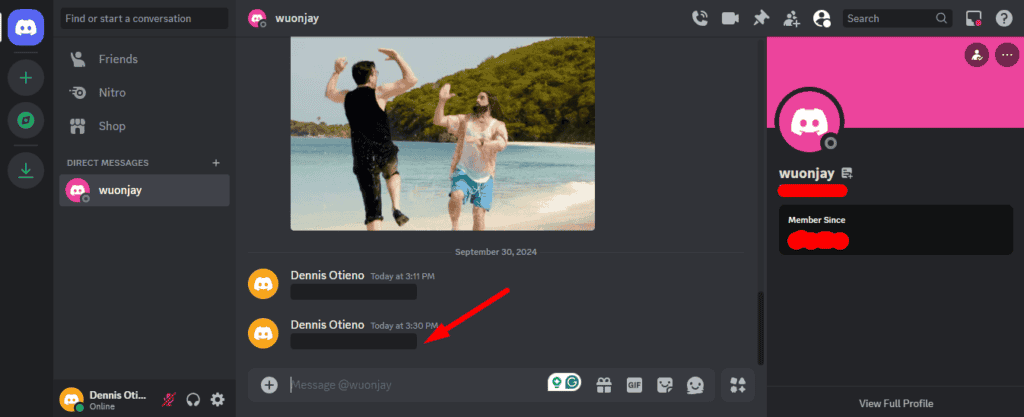Start a video call
The height and width of the screenshot is (417, 1024).
pyautogui.click(x=730, y=18)
